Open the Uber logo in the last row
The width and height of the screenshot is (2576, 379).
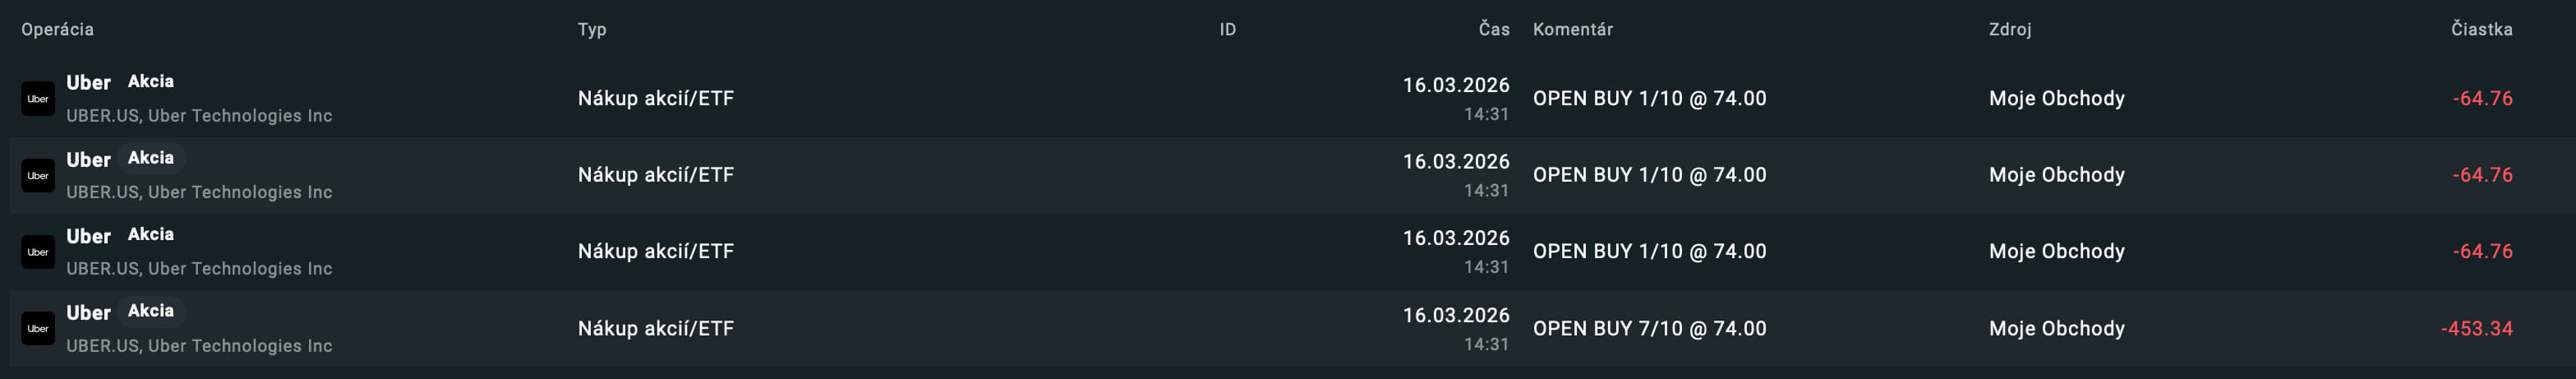click(38, 329)
